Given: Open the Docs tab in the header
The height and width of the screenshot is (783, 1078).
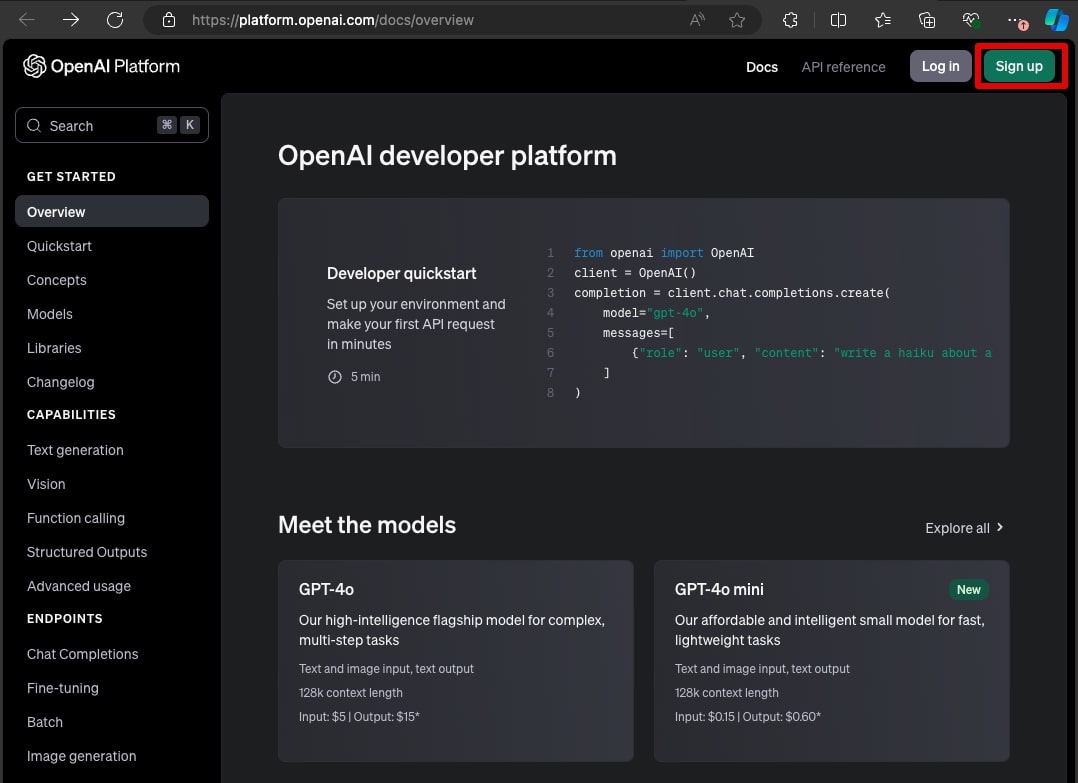Looking at the screenshot, I should coord(762,67).
